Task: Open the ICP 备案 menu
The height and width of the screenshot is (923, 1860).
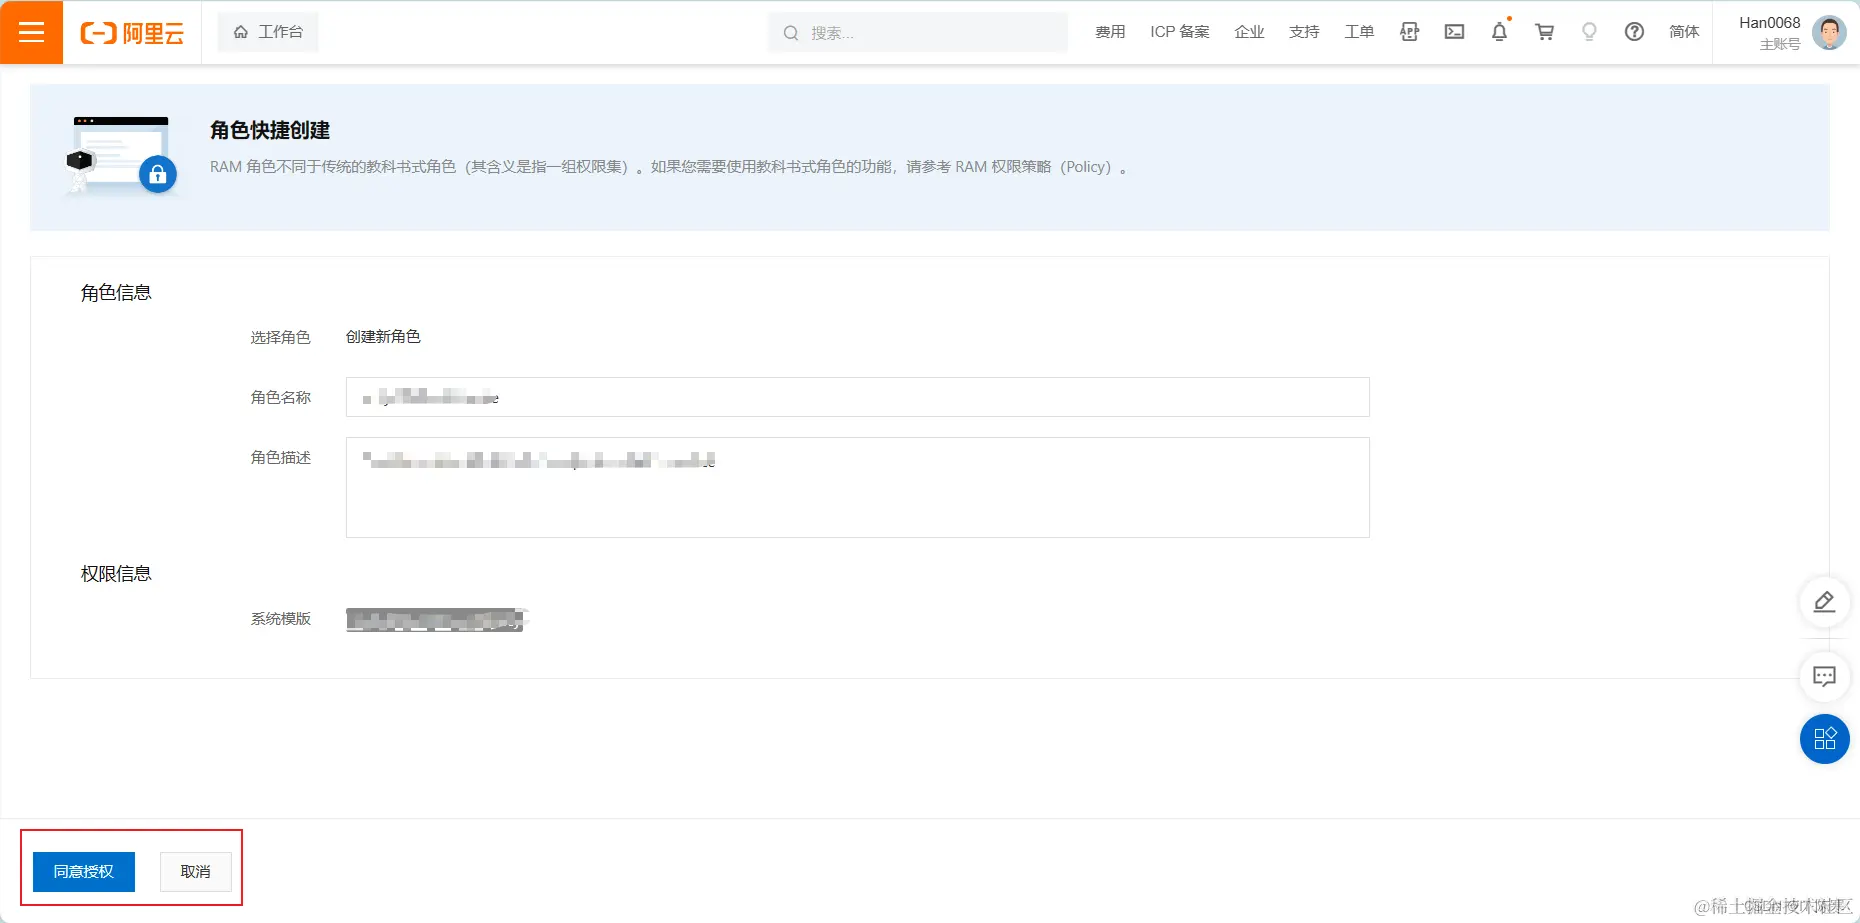Action: coord(1180,32)
